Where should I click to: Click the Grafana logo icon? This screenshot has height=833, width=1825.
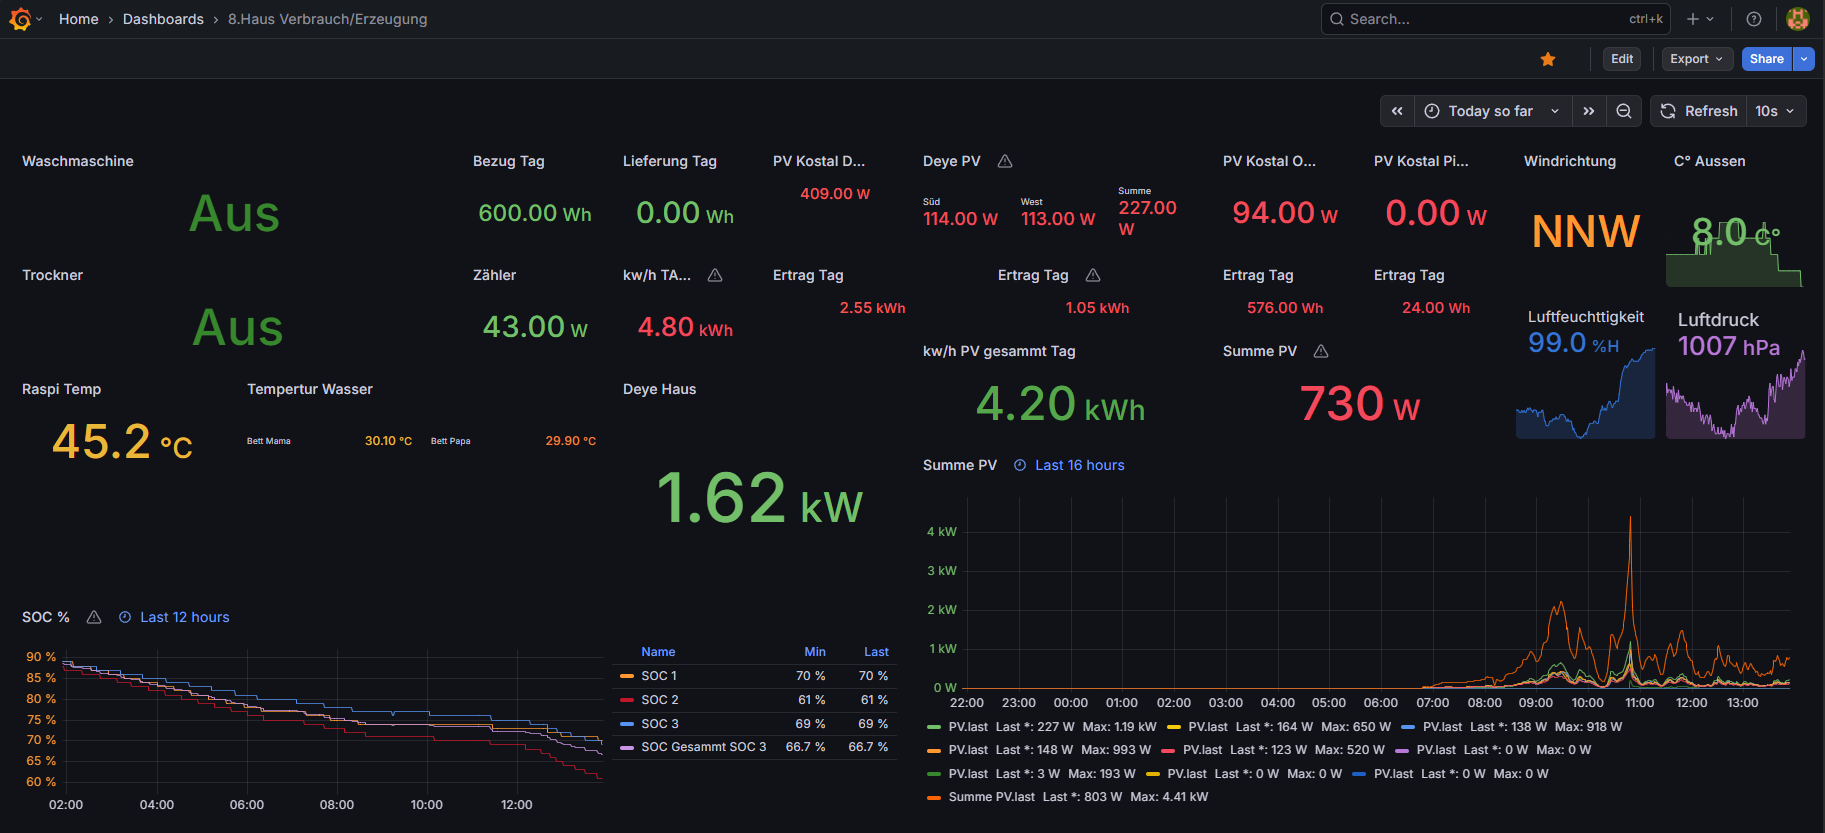coord(20,19)
